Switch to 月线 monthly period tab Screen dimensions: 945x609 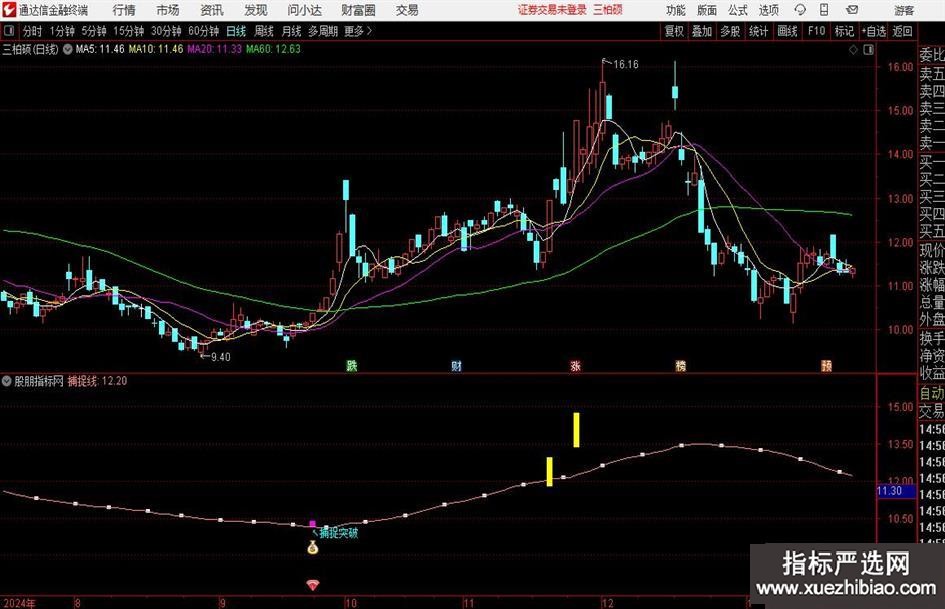point(291,31)
